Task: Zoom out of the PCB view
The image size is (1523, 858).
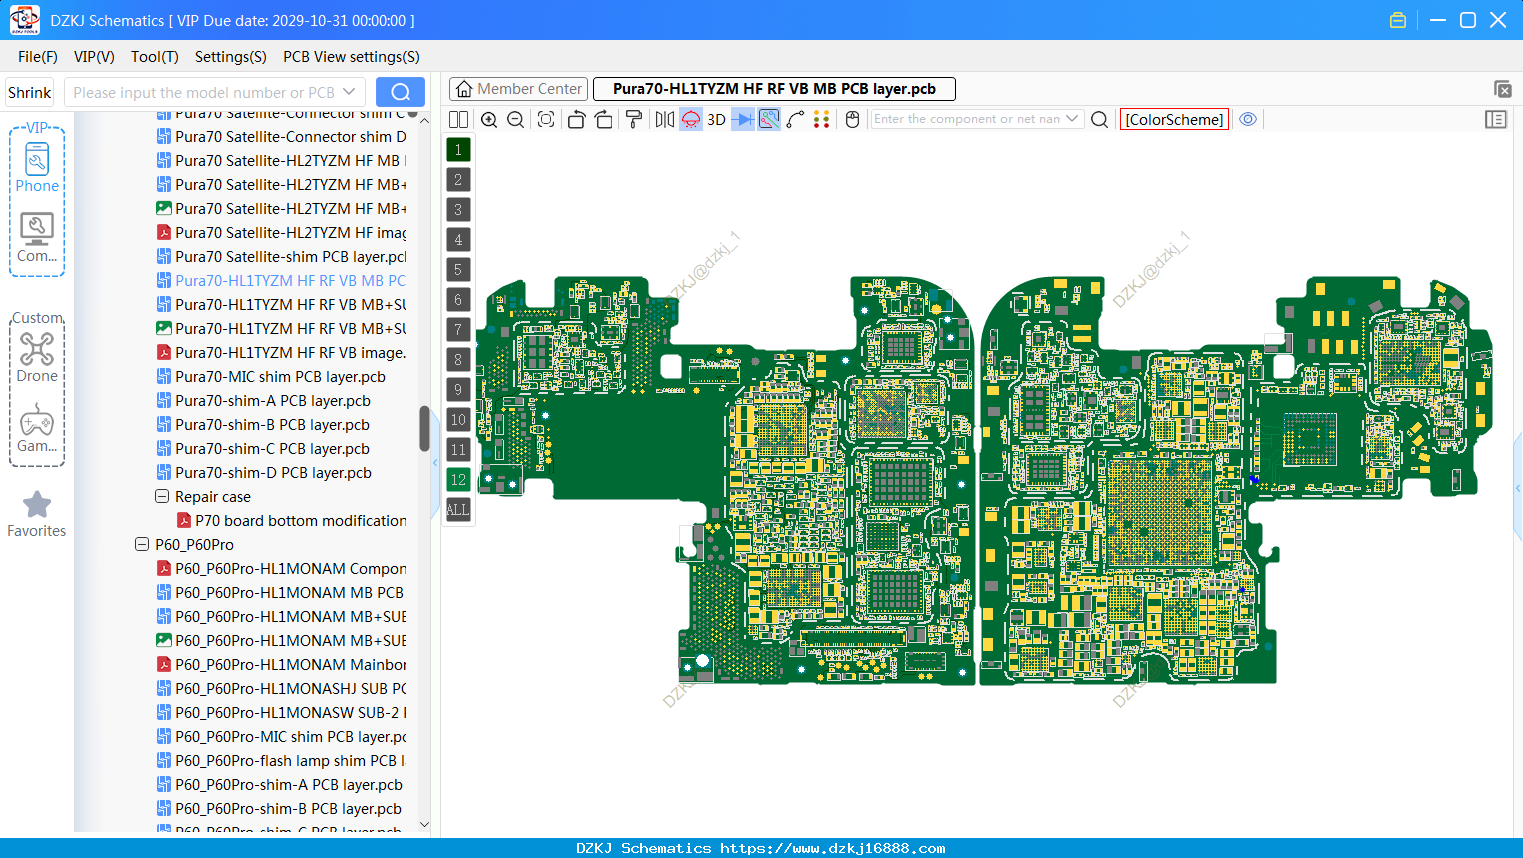Action: pyautogui.click(x=516, y=119)
